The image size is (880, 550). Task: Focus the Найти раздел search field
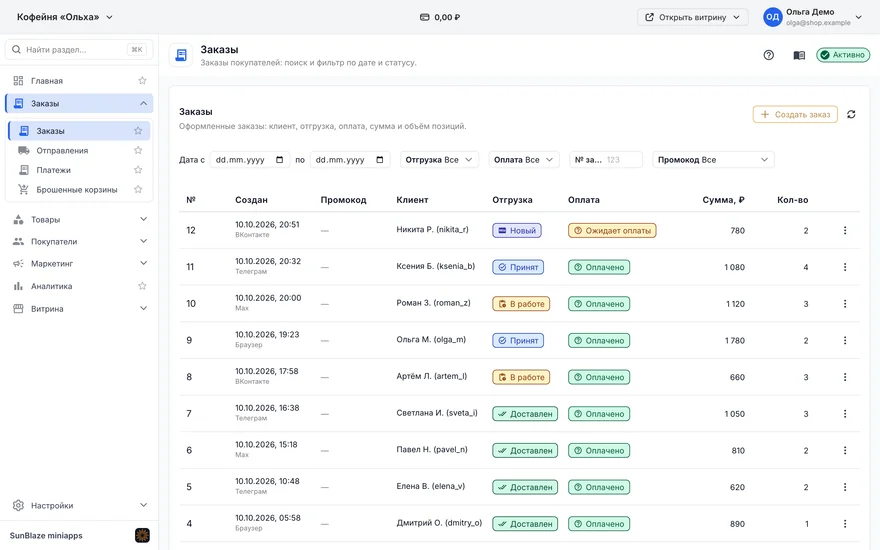pyautogui.click(x=79, y=49)
